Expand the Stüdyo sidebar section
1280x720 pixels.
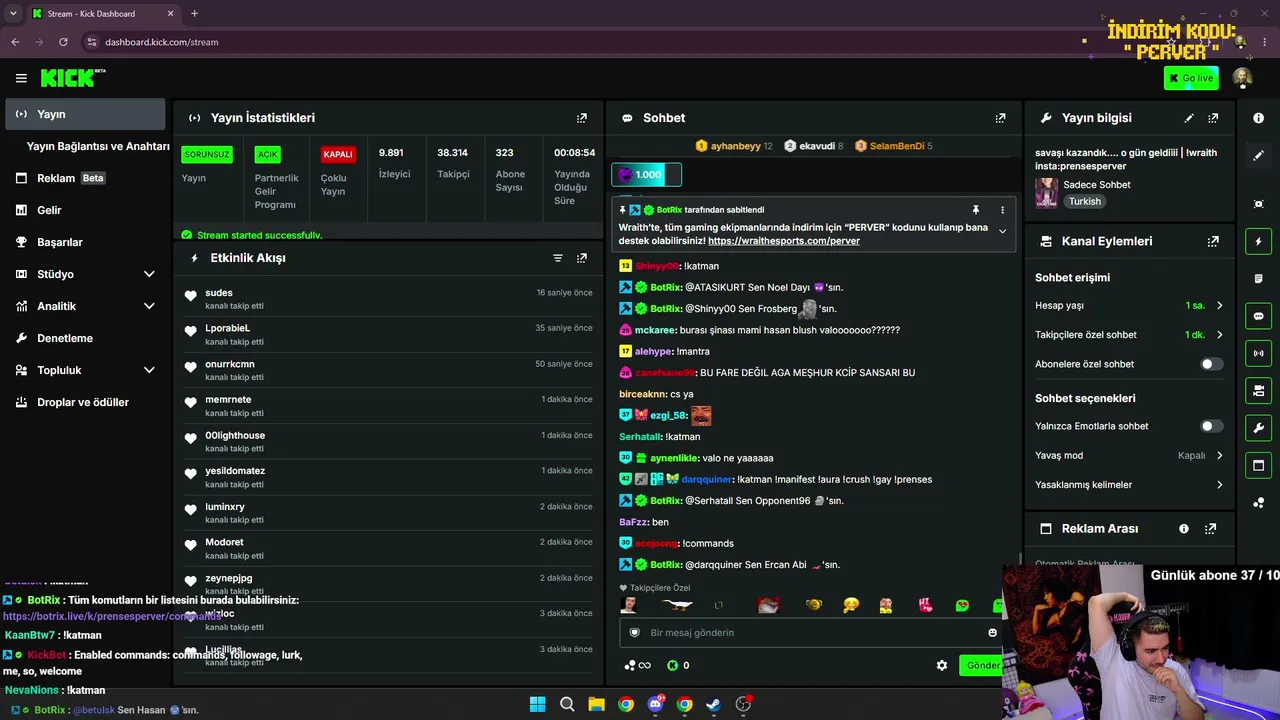click(149, 274)
